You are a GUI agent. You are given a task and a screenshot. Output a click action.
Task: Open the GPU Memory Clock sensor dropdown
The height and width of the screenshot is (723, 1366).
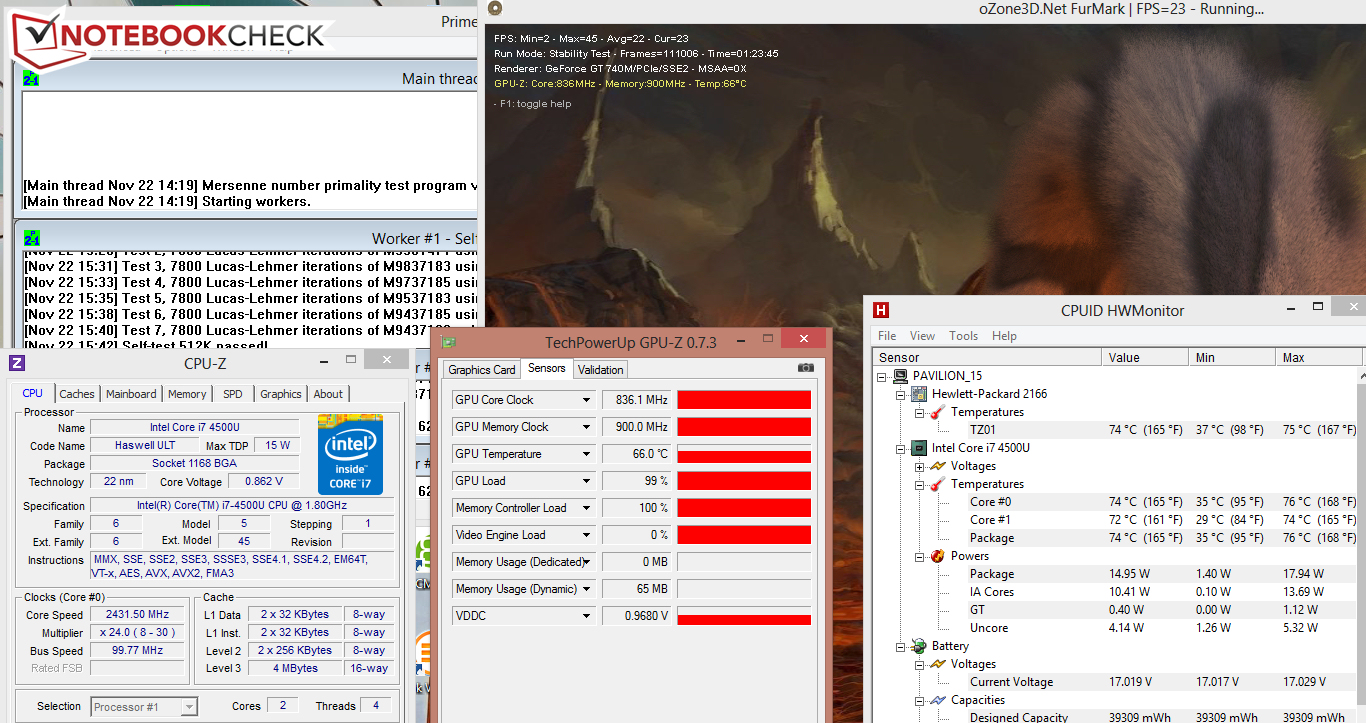pyautogui.click(x=587, y=427)
